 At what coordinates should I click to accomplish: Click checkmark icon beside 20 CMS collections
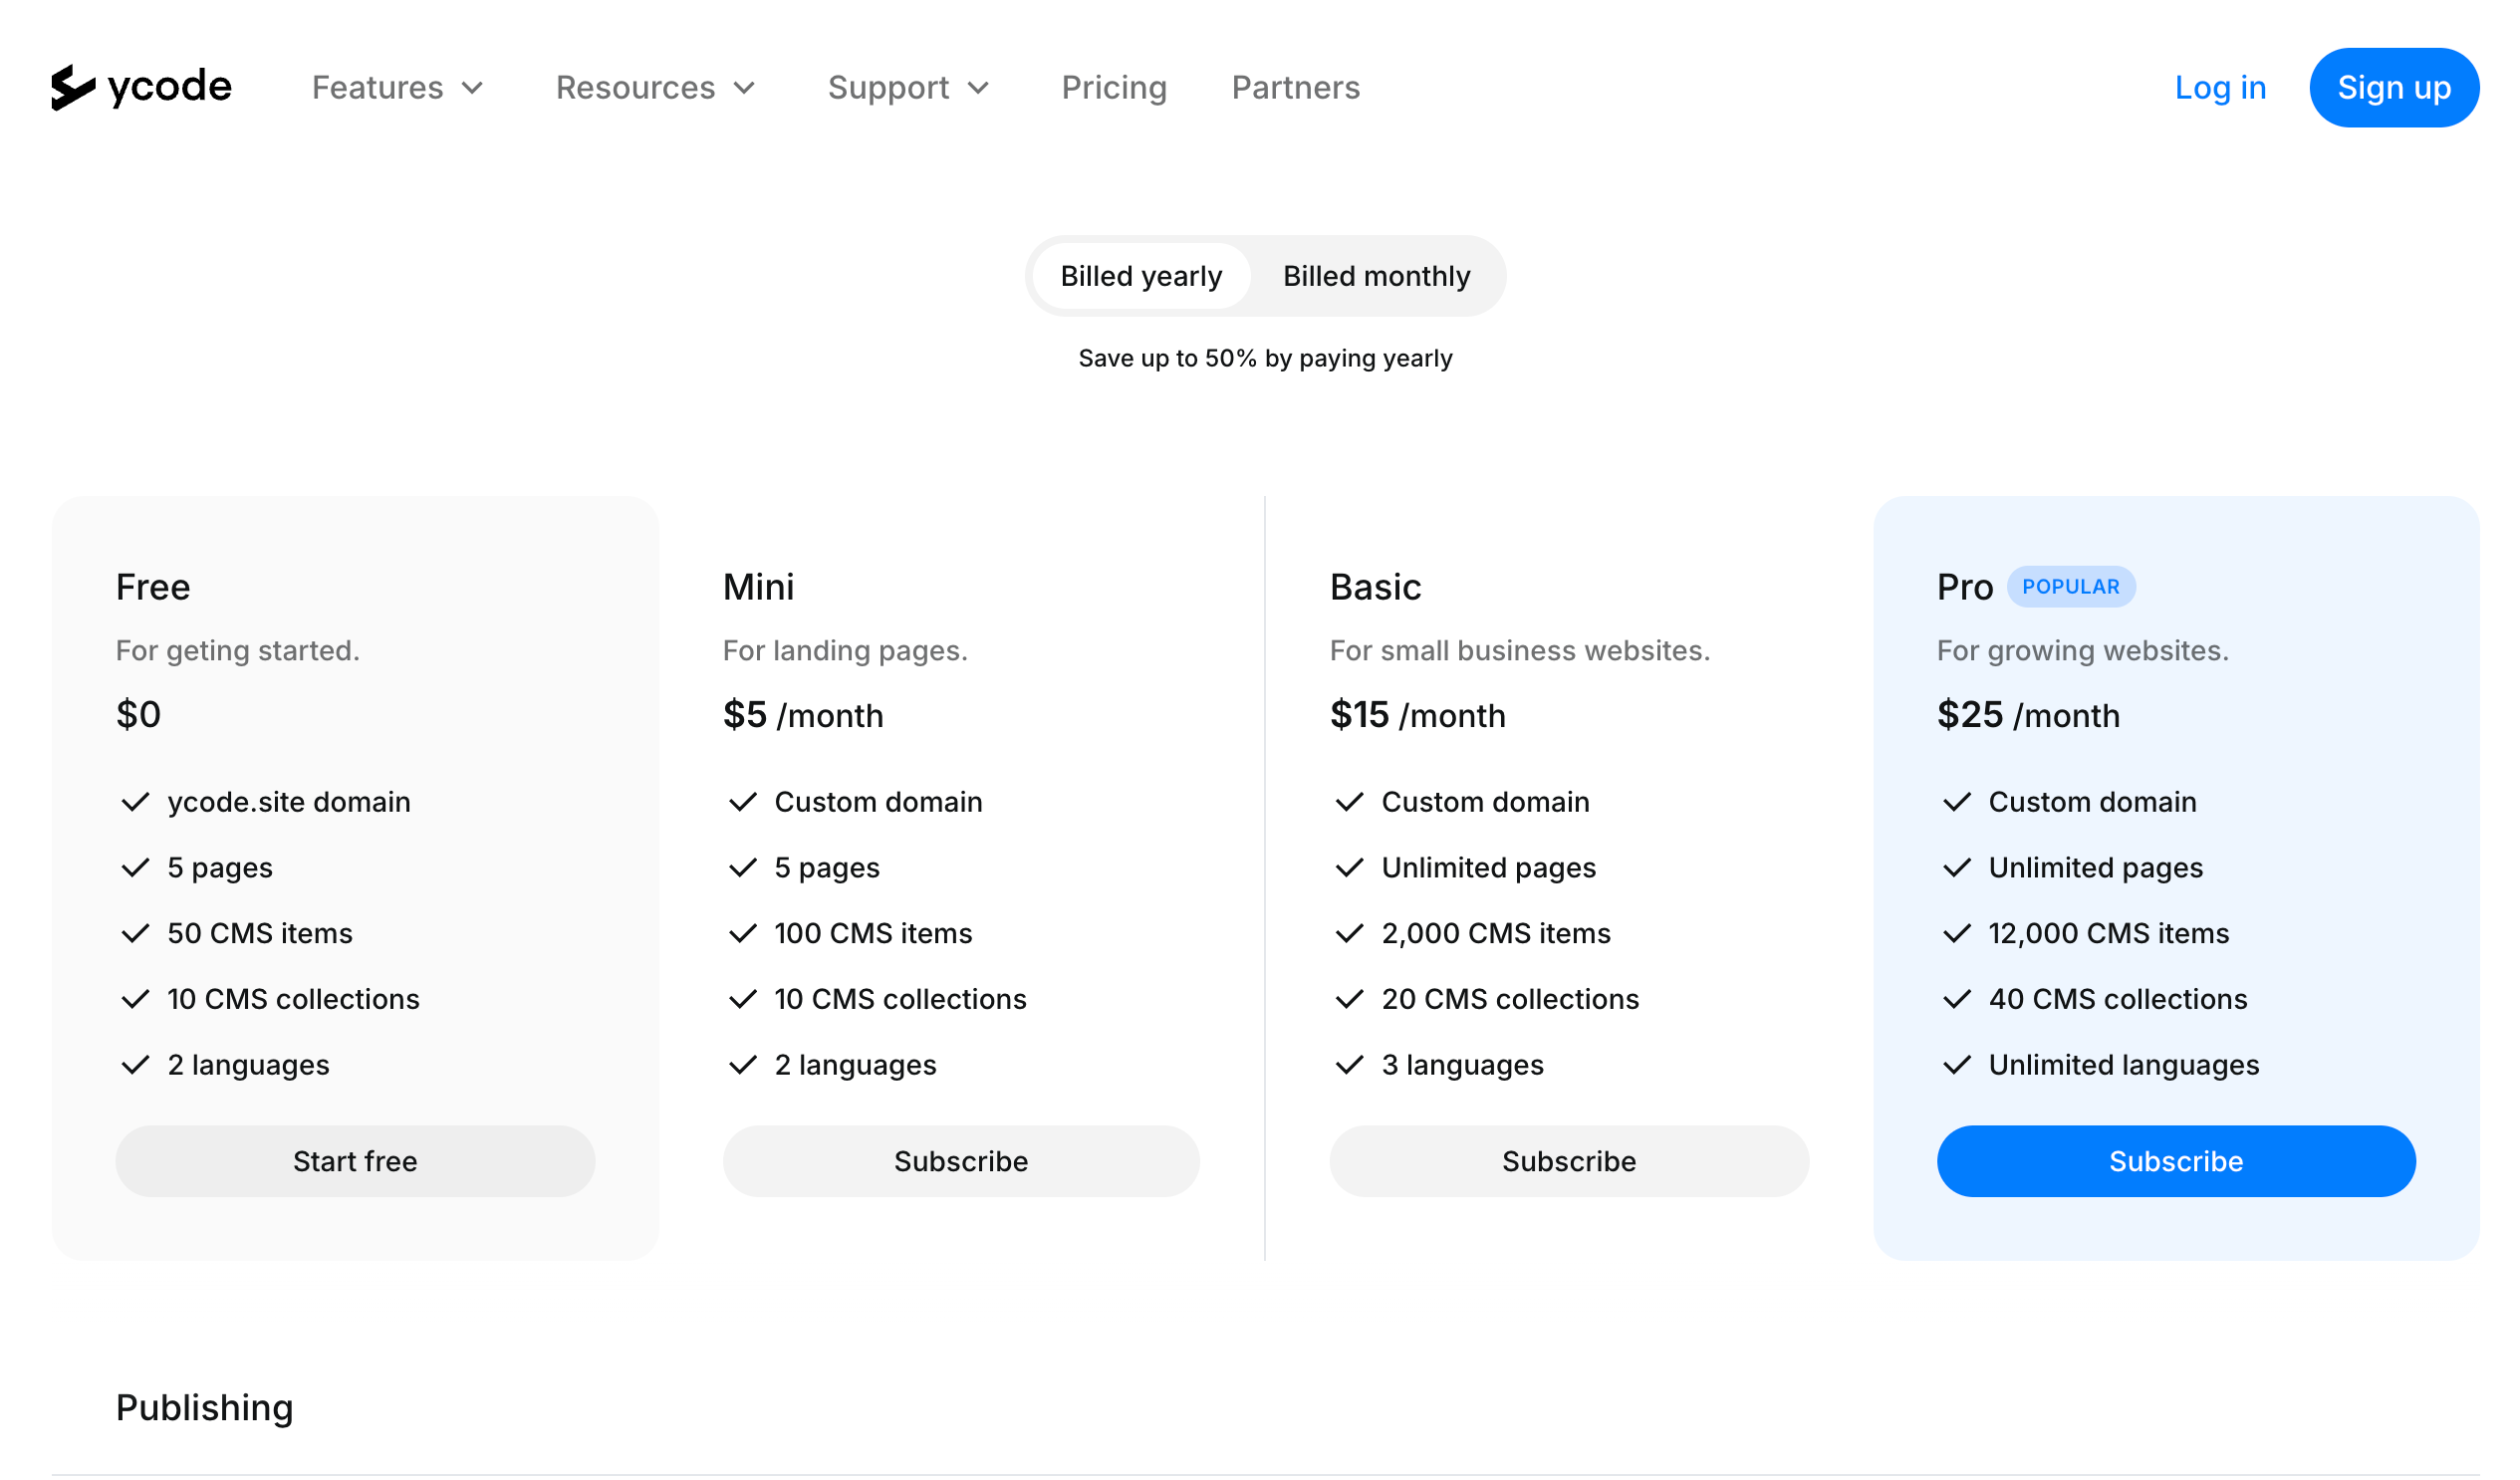coord(1349,999)
